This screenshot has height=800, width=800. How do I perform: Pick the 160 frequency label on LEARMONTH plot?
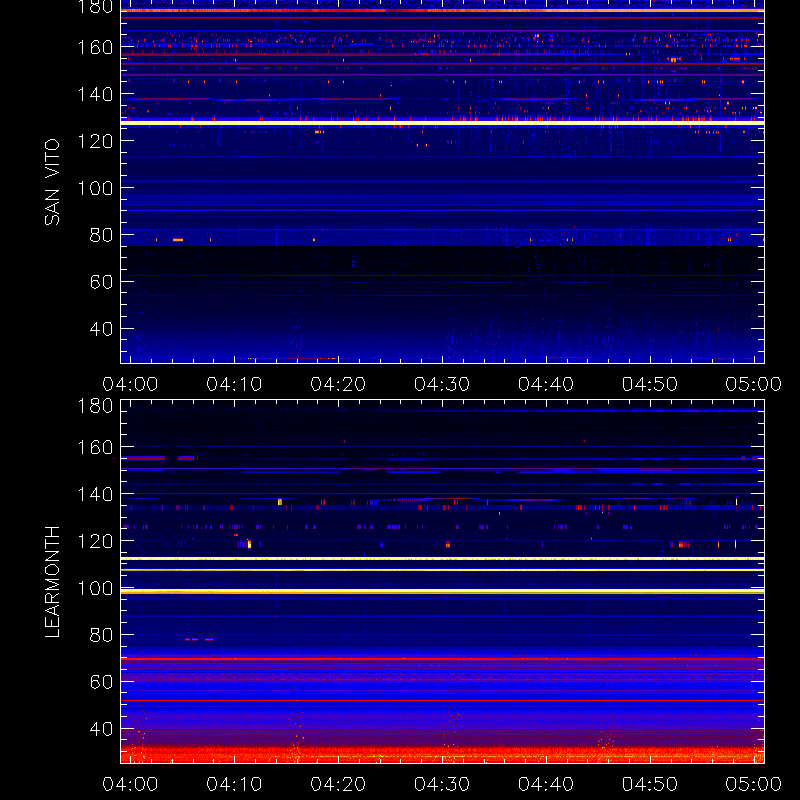[95, 447]
